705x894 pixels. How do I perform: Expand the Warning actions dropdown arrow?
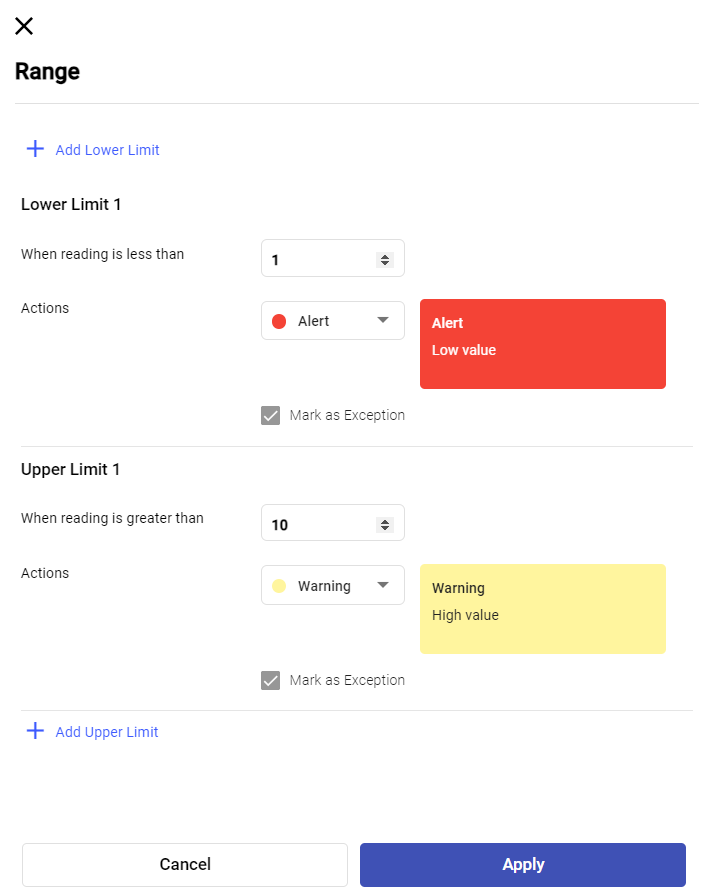[x=382, y=586]
